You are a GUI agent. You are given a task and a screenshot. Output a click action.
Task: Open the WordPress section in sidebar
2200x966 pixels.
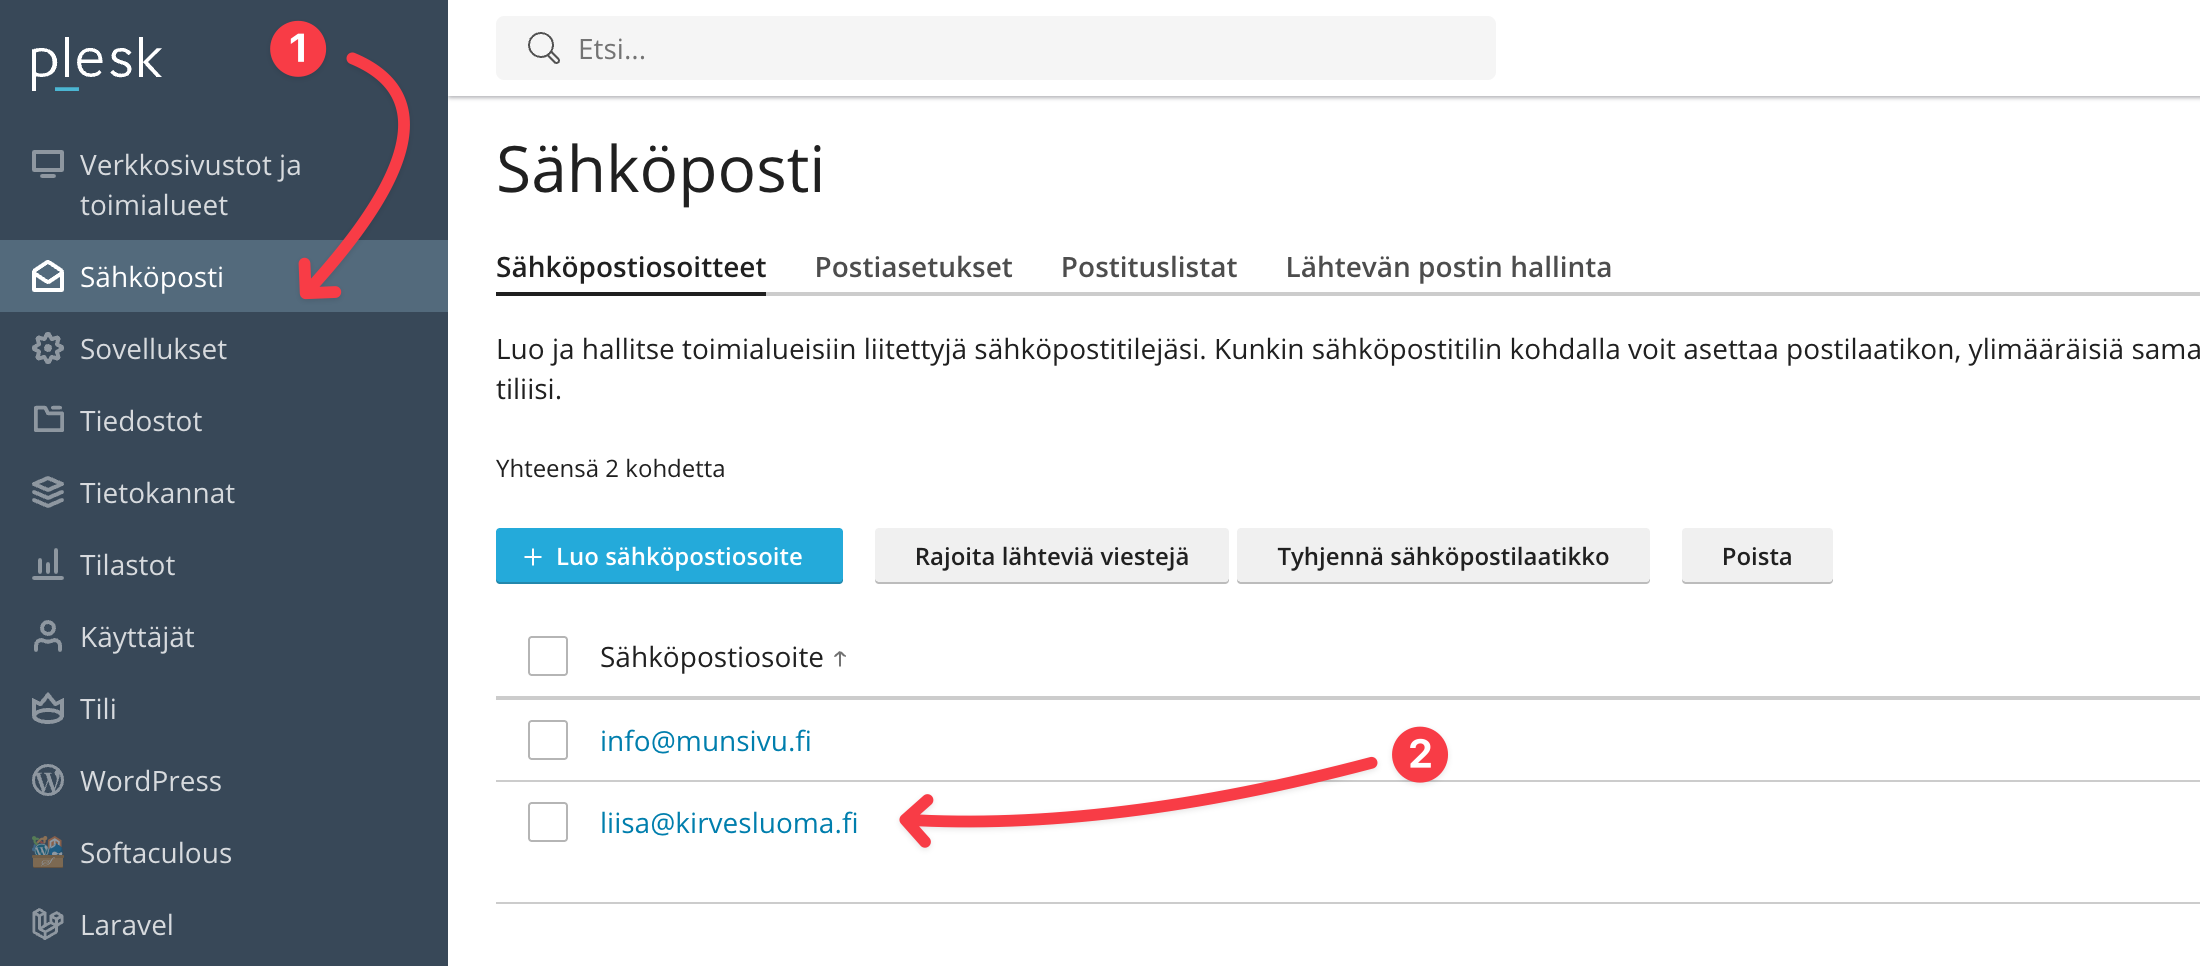click(x=150, y=781)
